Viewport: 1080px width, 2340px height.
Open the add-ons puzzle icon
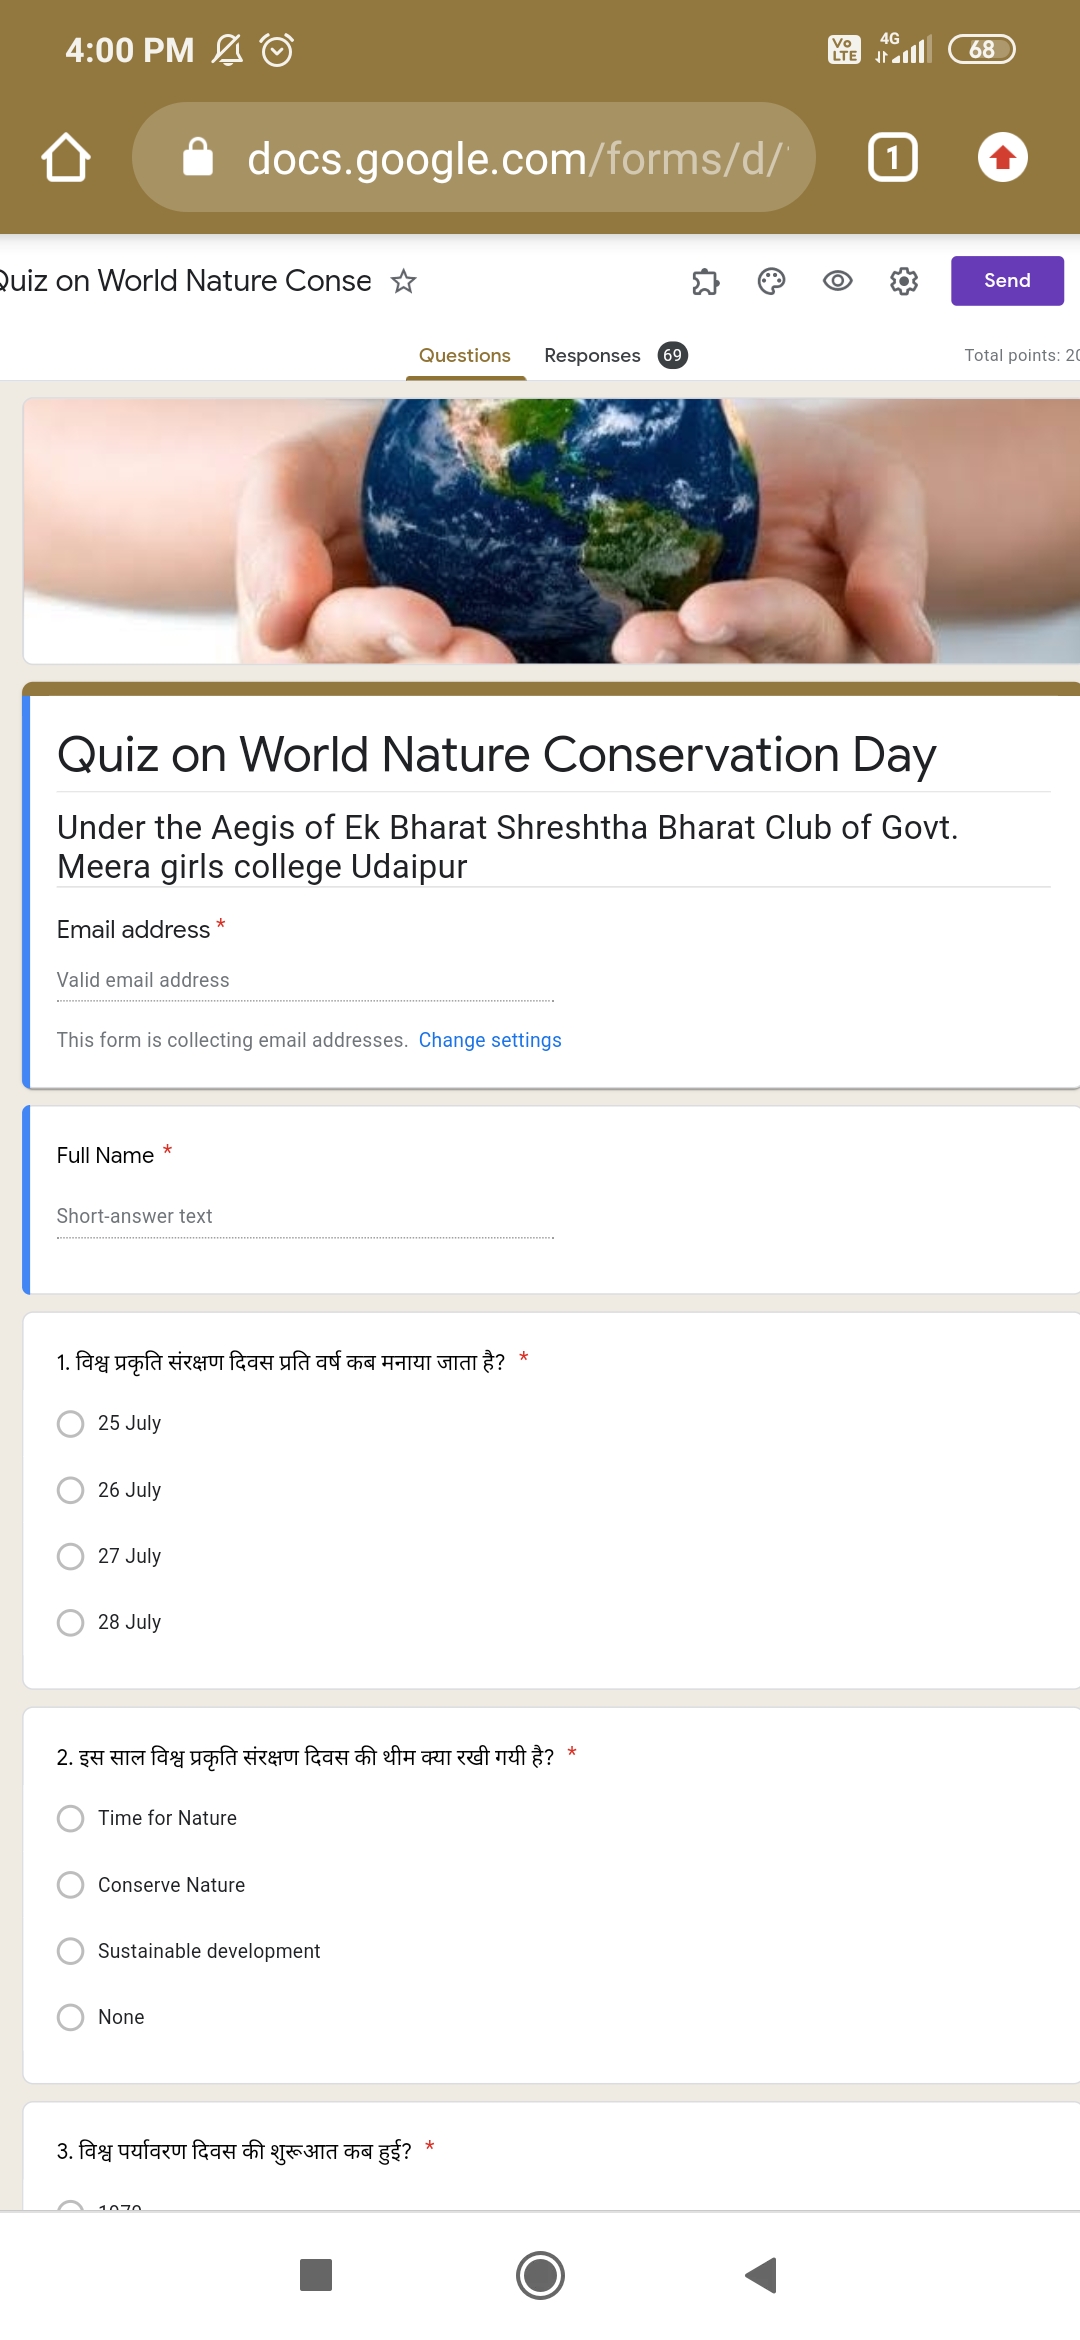point(706,282)
